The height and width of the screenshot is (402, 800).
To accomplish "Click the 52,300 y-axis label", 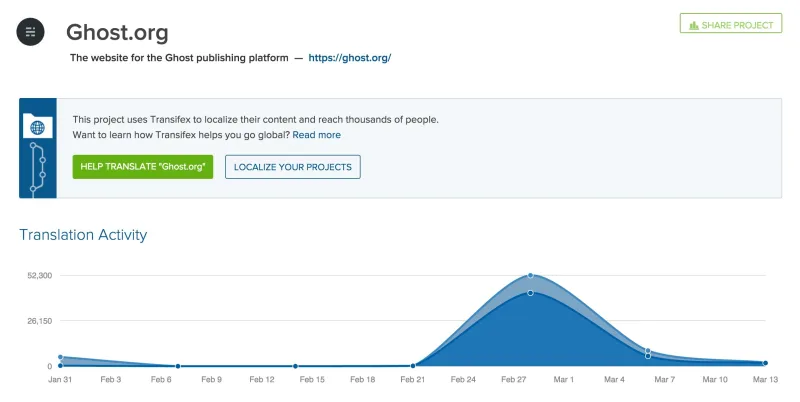I will coord(38,276).
